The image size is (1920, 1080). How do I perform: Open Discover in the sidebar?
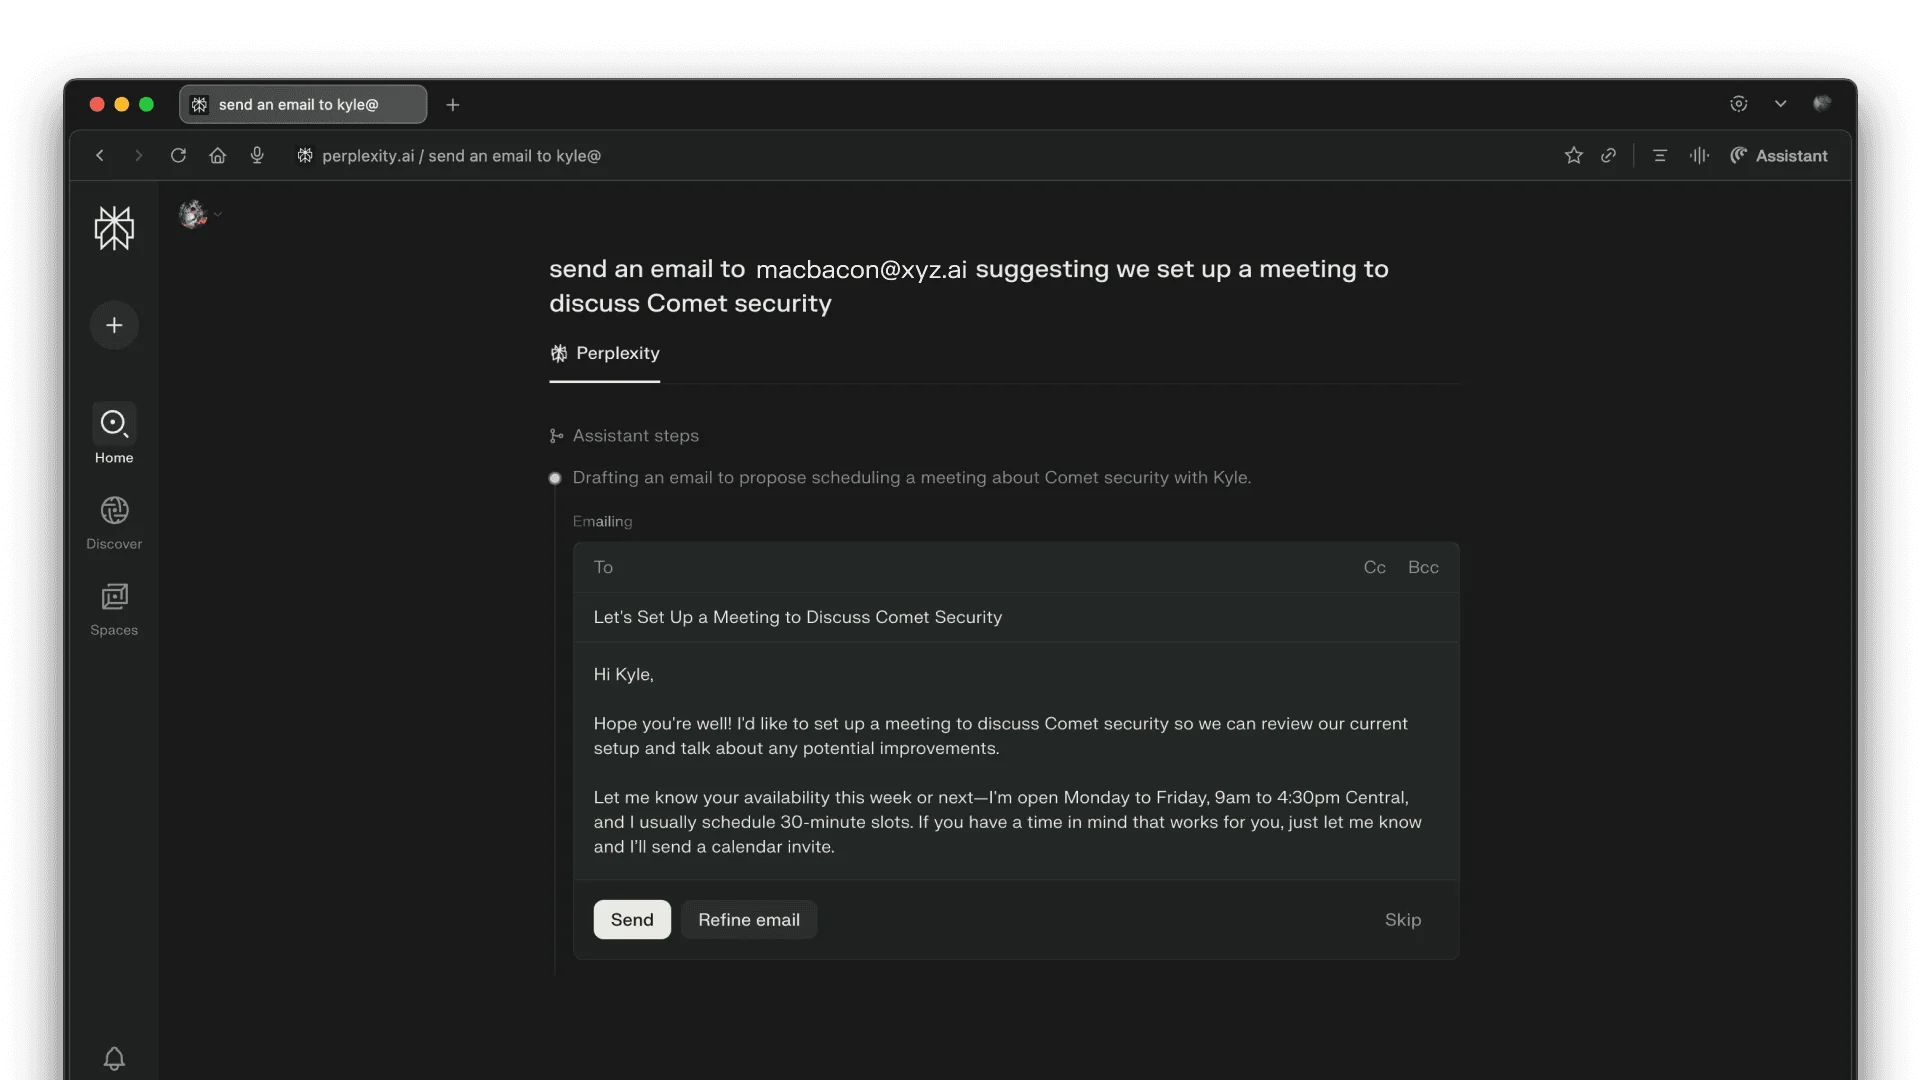click(x=114, y=523)
